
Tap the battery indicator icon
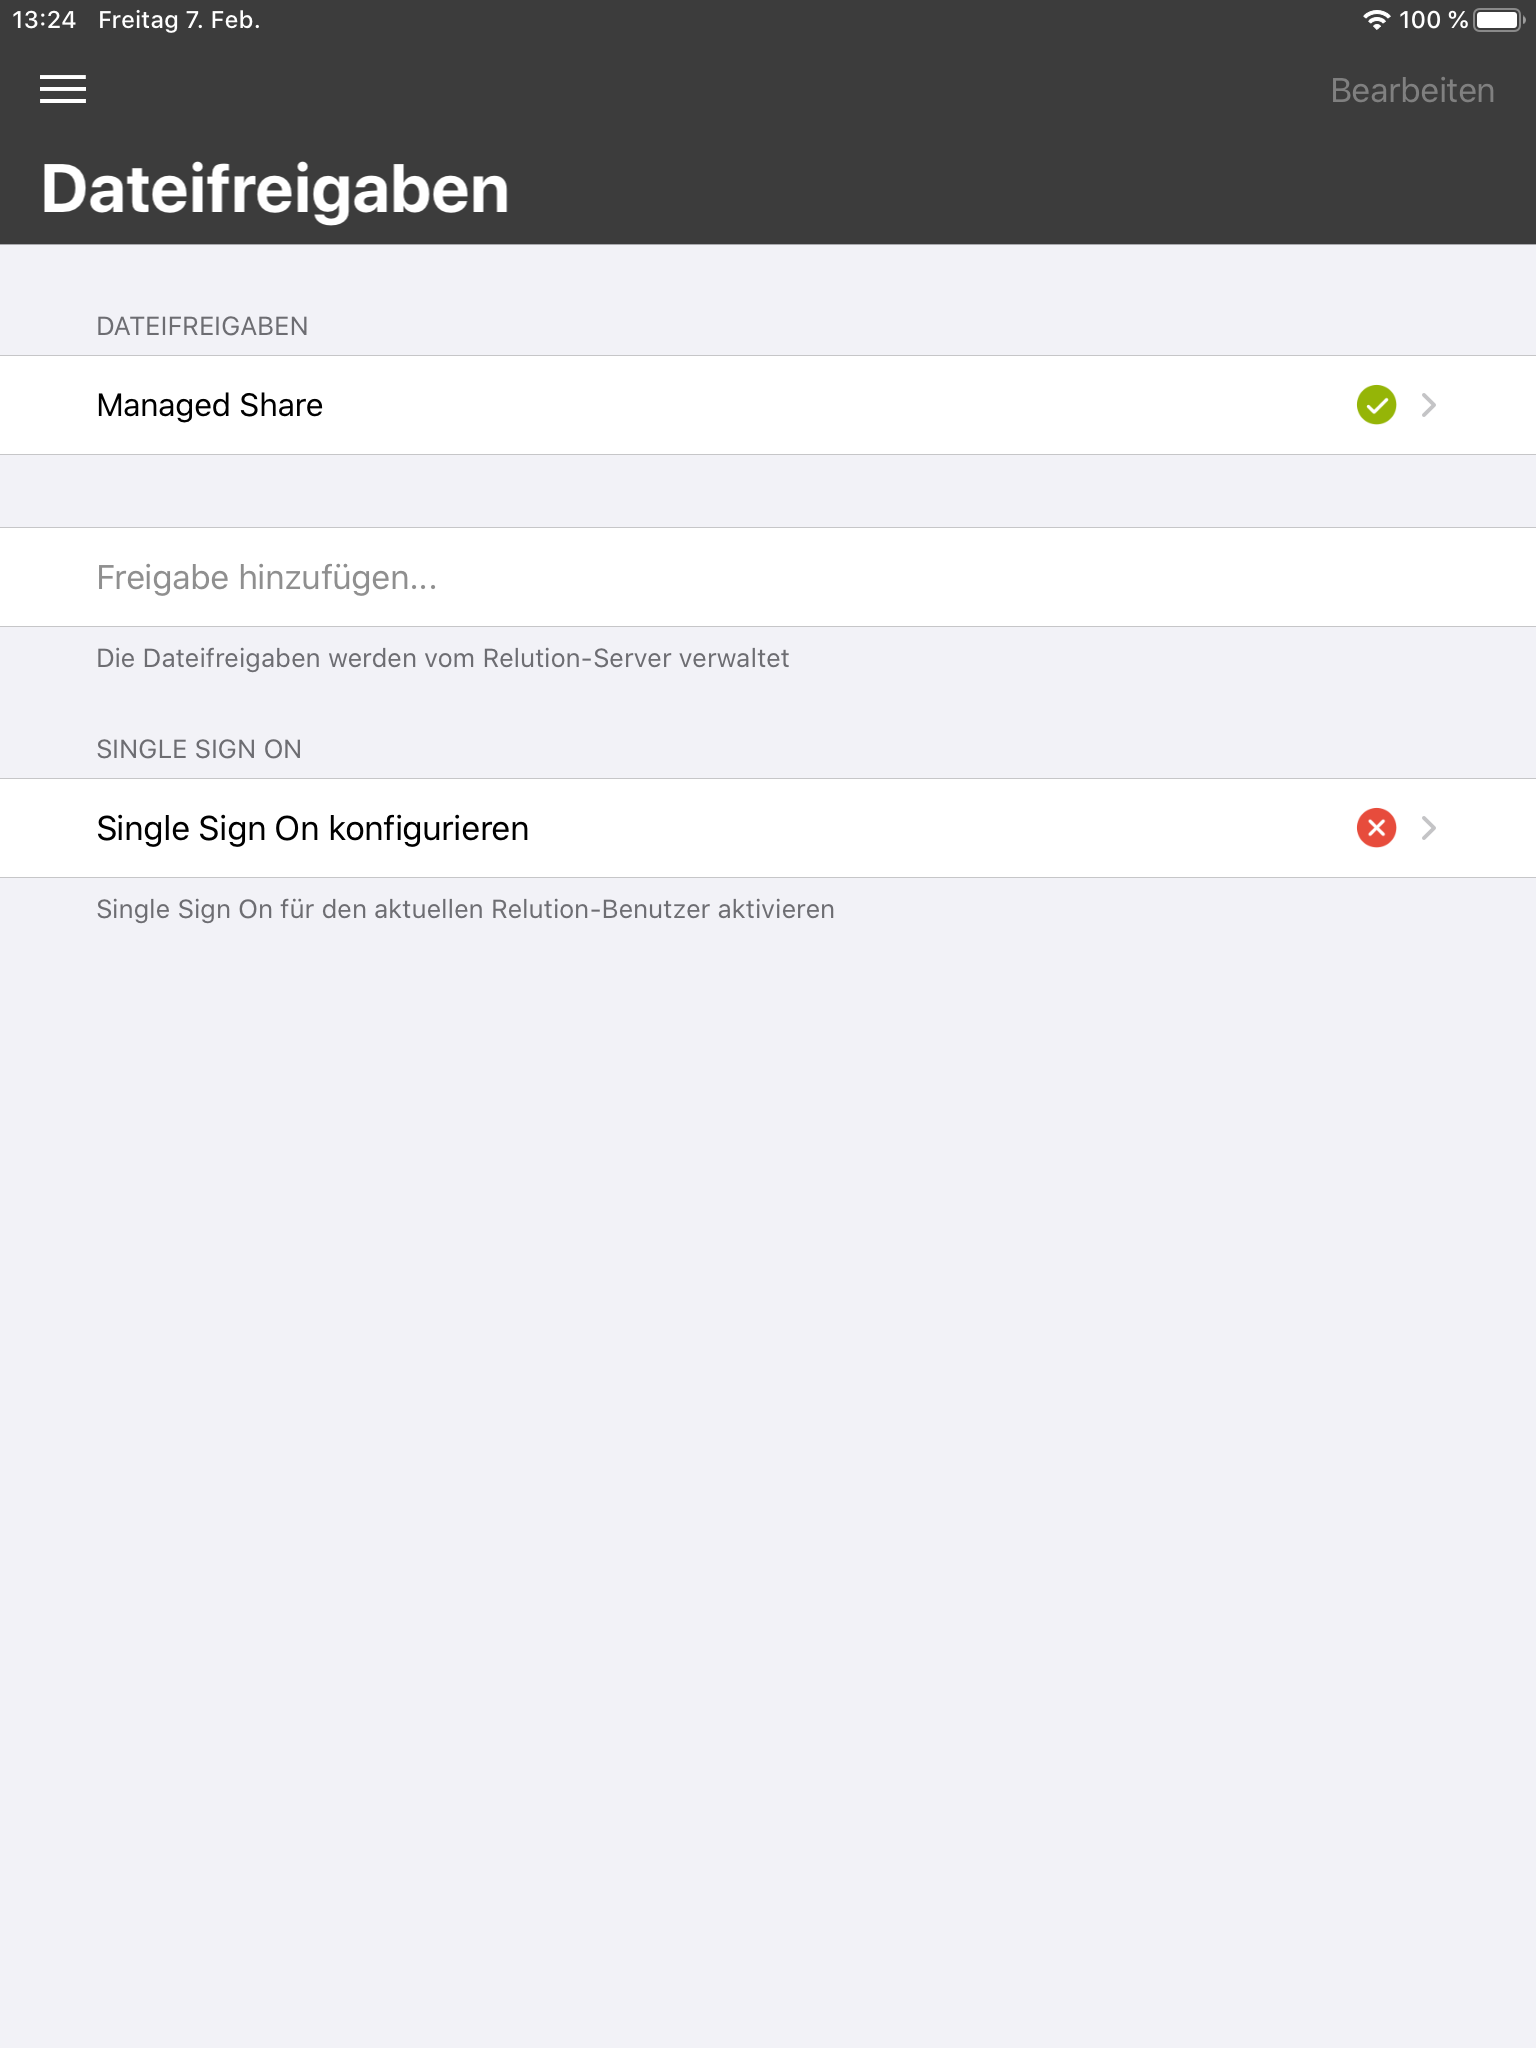coord(1499,20)
